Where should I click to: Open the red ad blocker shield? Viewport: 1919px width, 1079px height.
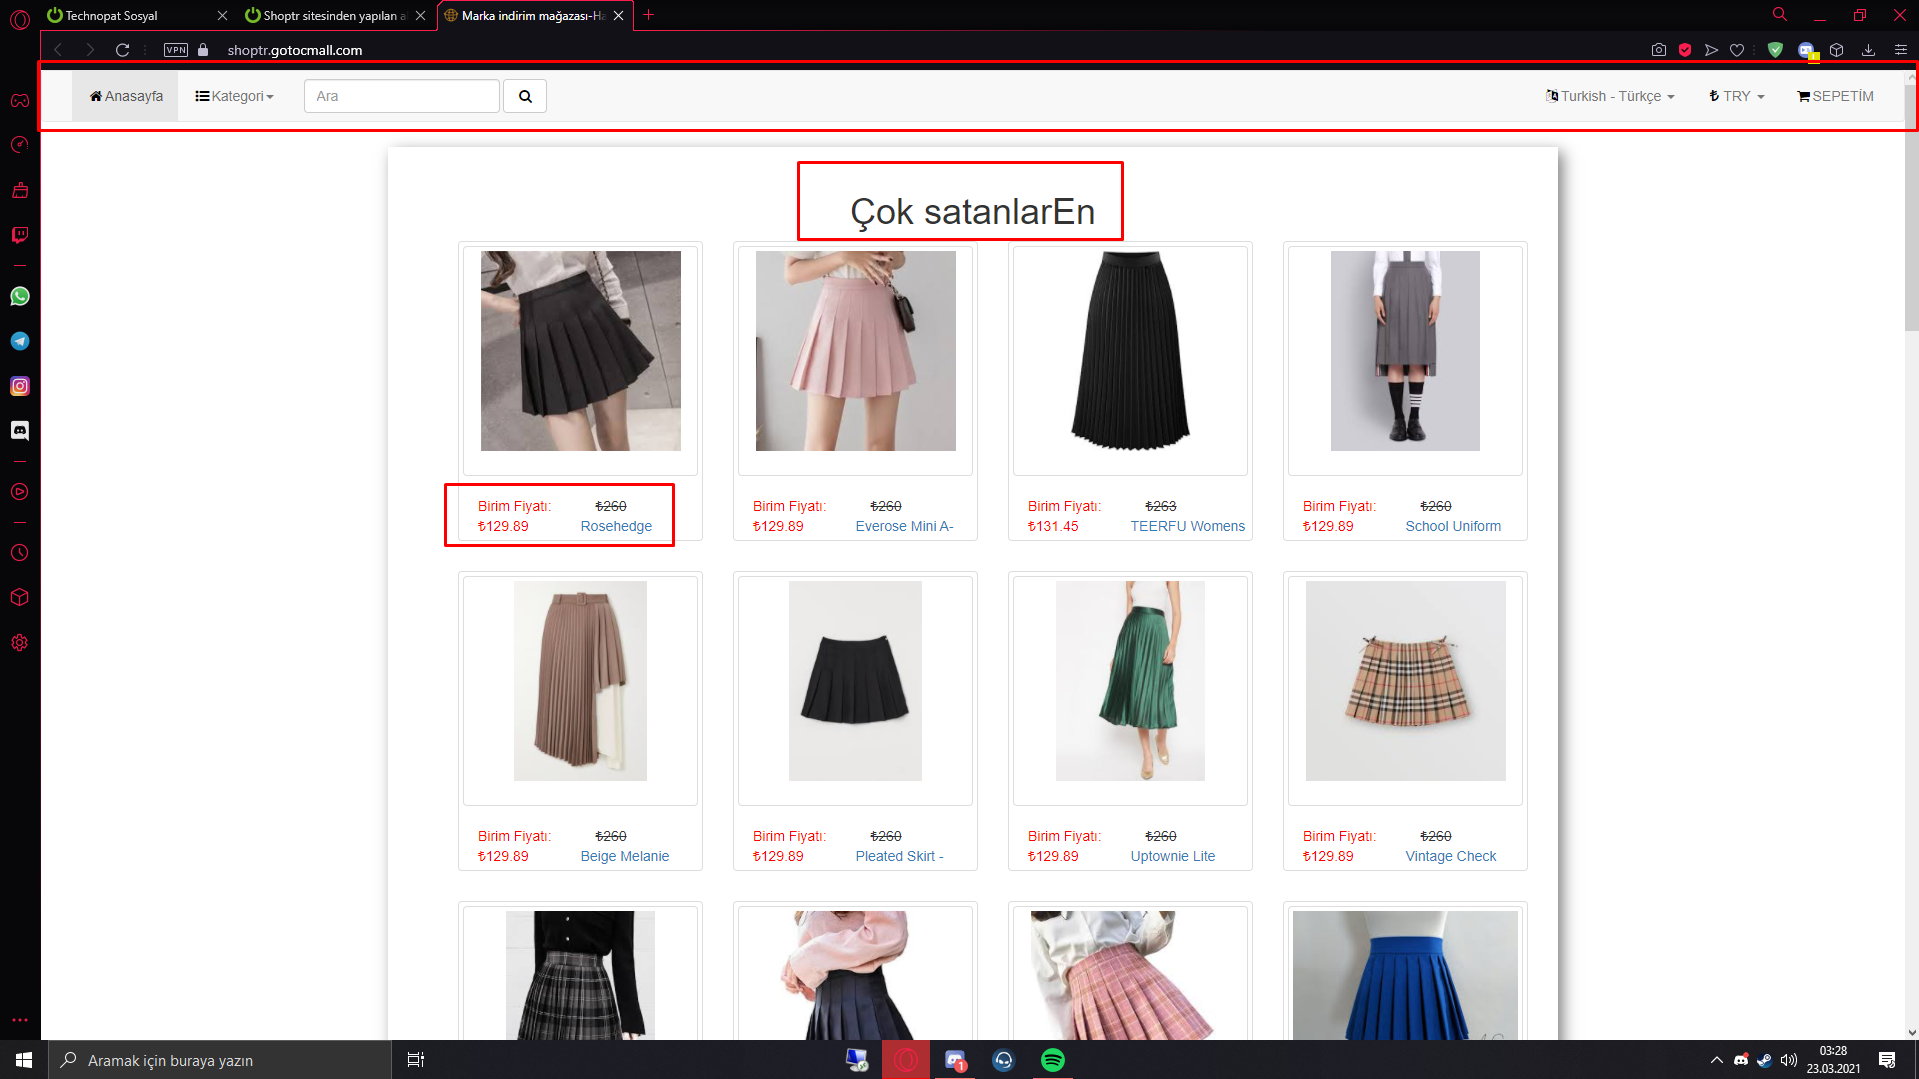[1685, 50]
